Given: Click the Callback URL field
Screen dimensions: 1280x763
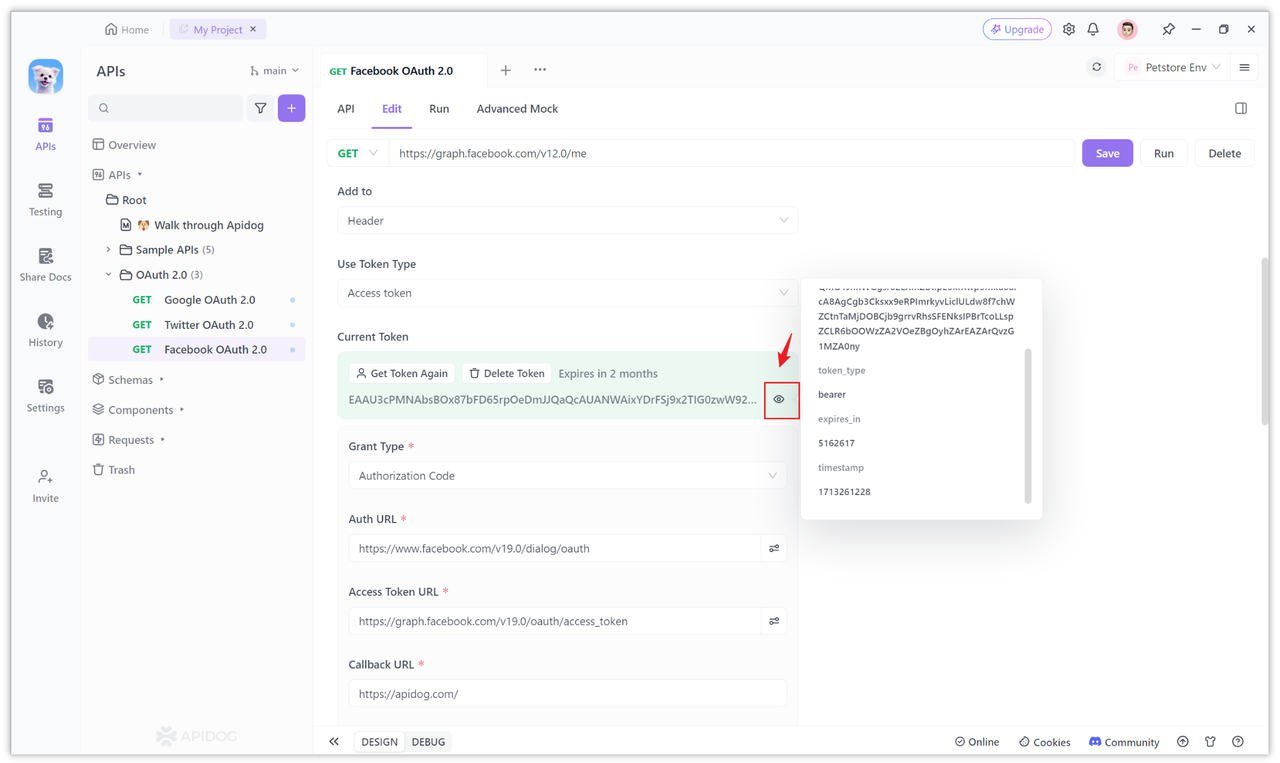Looking at the screenshot, I should [x=567, y=693].
